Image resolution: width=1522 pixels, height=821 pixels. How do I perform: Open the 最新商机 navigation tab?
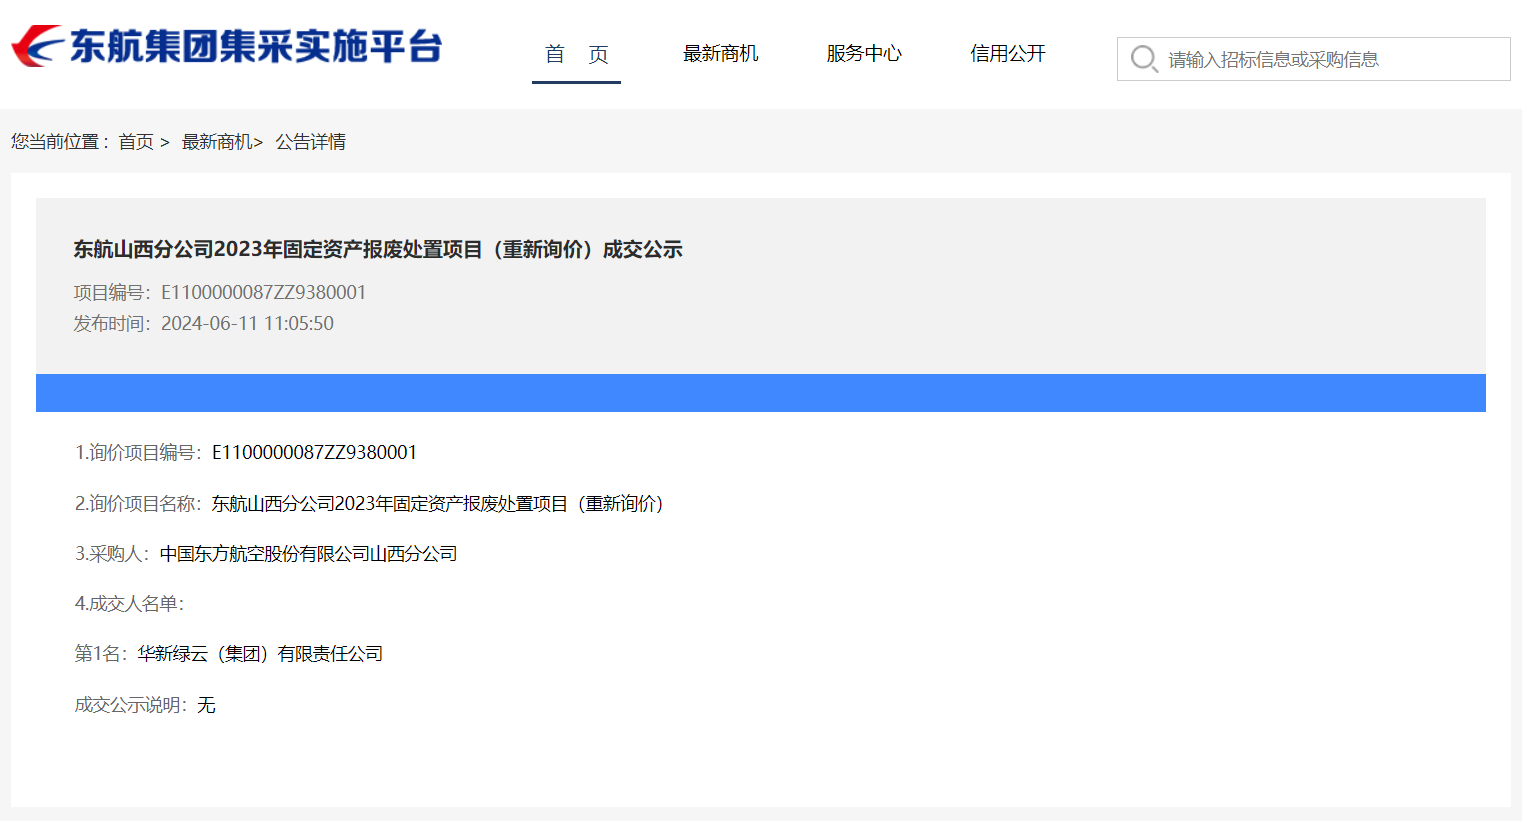pyautogui.click(x=720, y=54)
